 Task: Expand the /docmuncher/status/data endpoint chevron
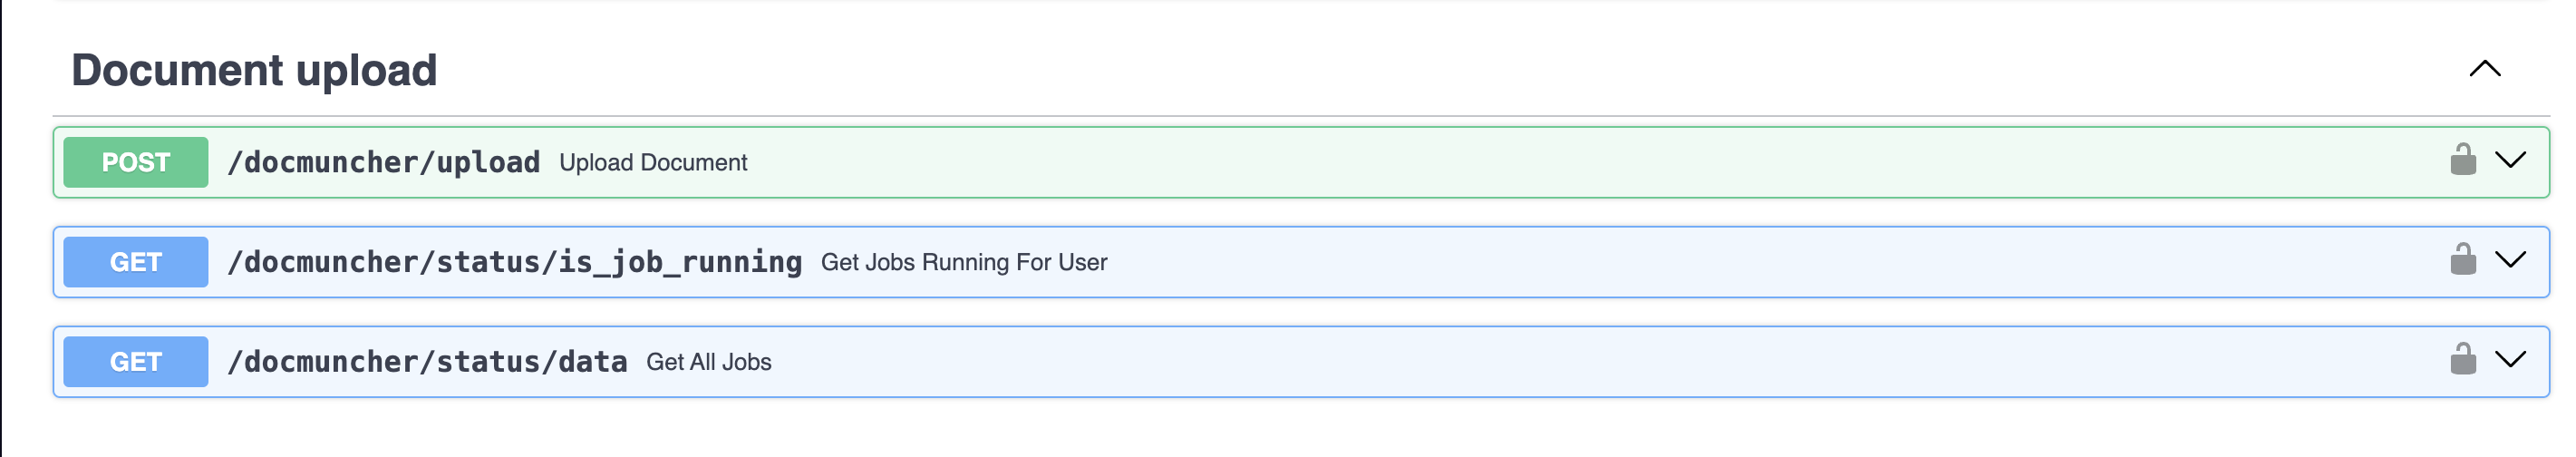pos(2510,360)
